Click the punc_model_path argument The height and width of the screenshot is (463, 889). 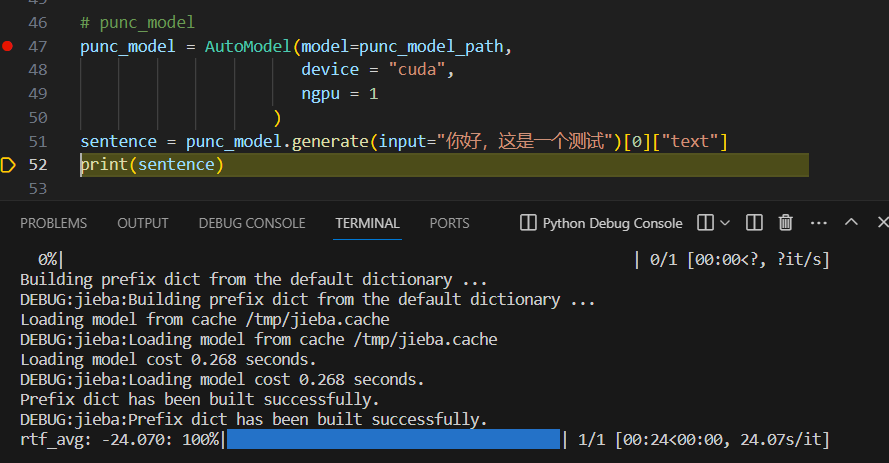click(x=431, y=47)
